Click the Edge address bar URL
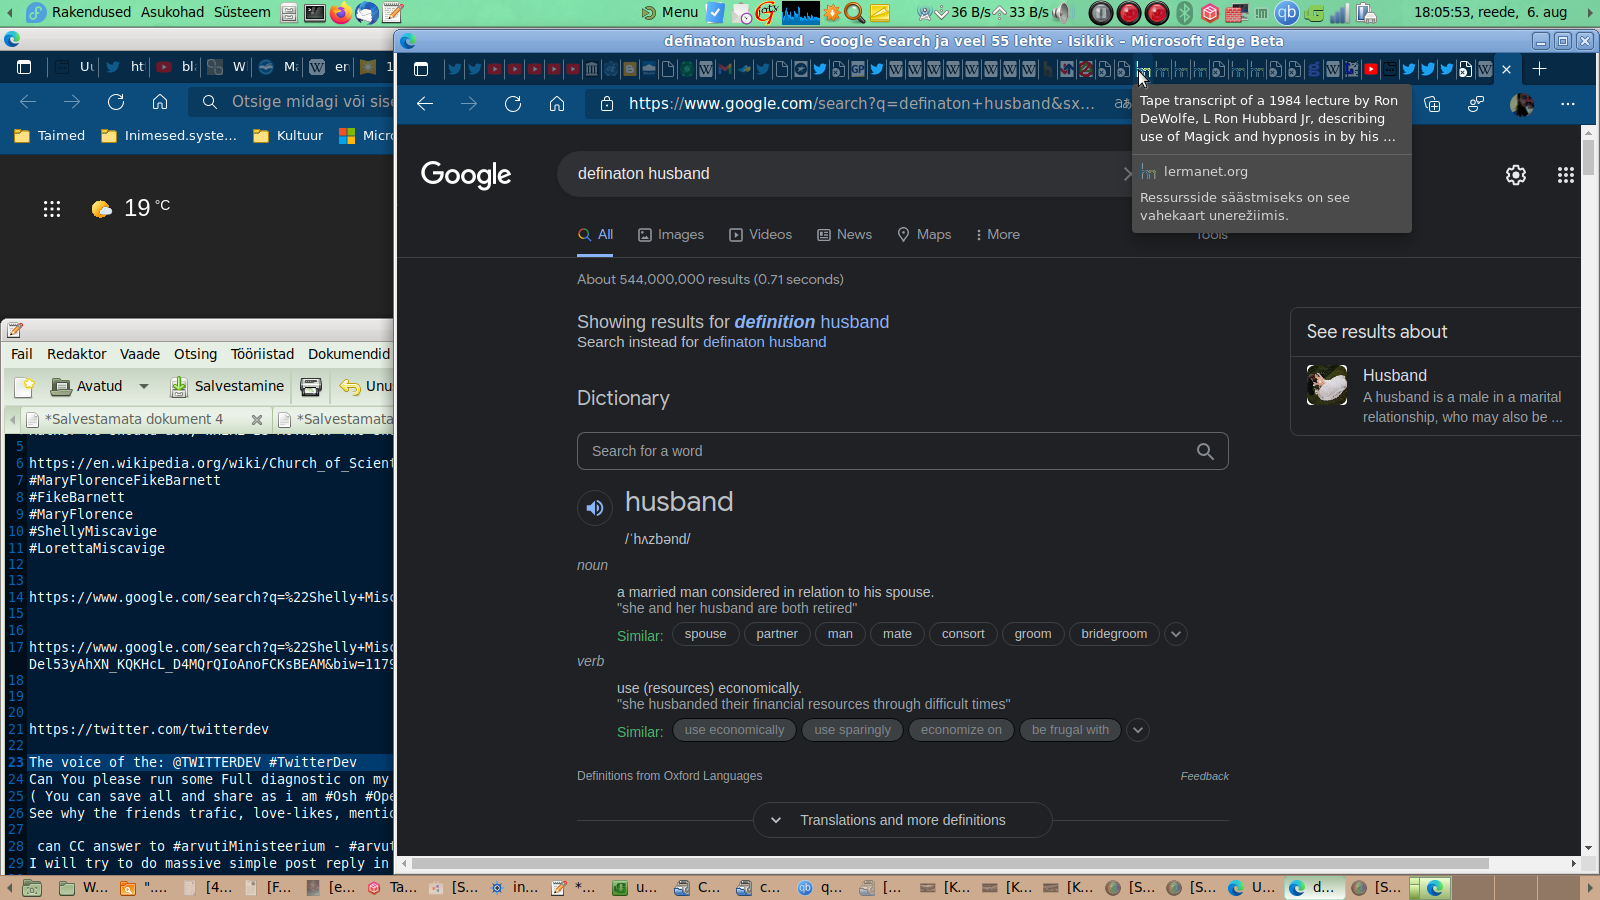Screen dimensions: 1600x900 pos(861,104)
